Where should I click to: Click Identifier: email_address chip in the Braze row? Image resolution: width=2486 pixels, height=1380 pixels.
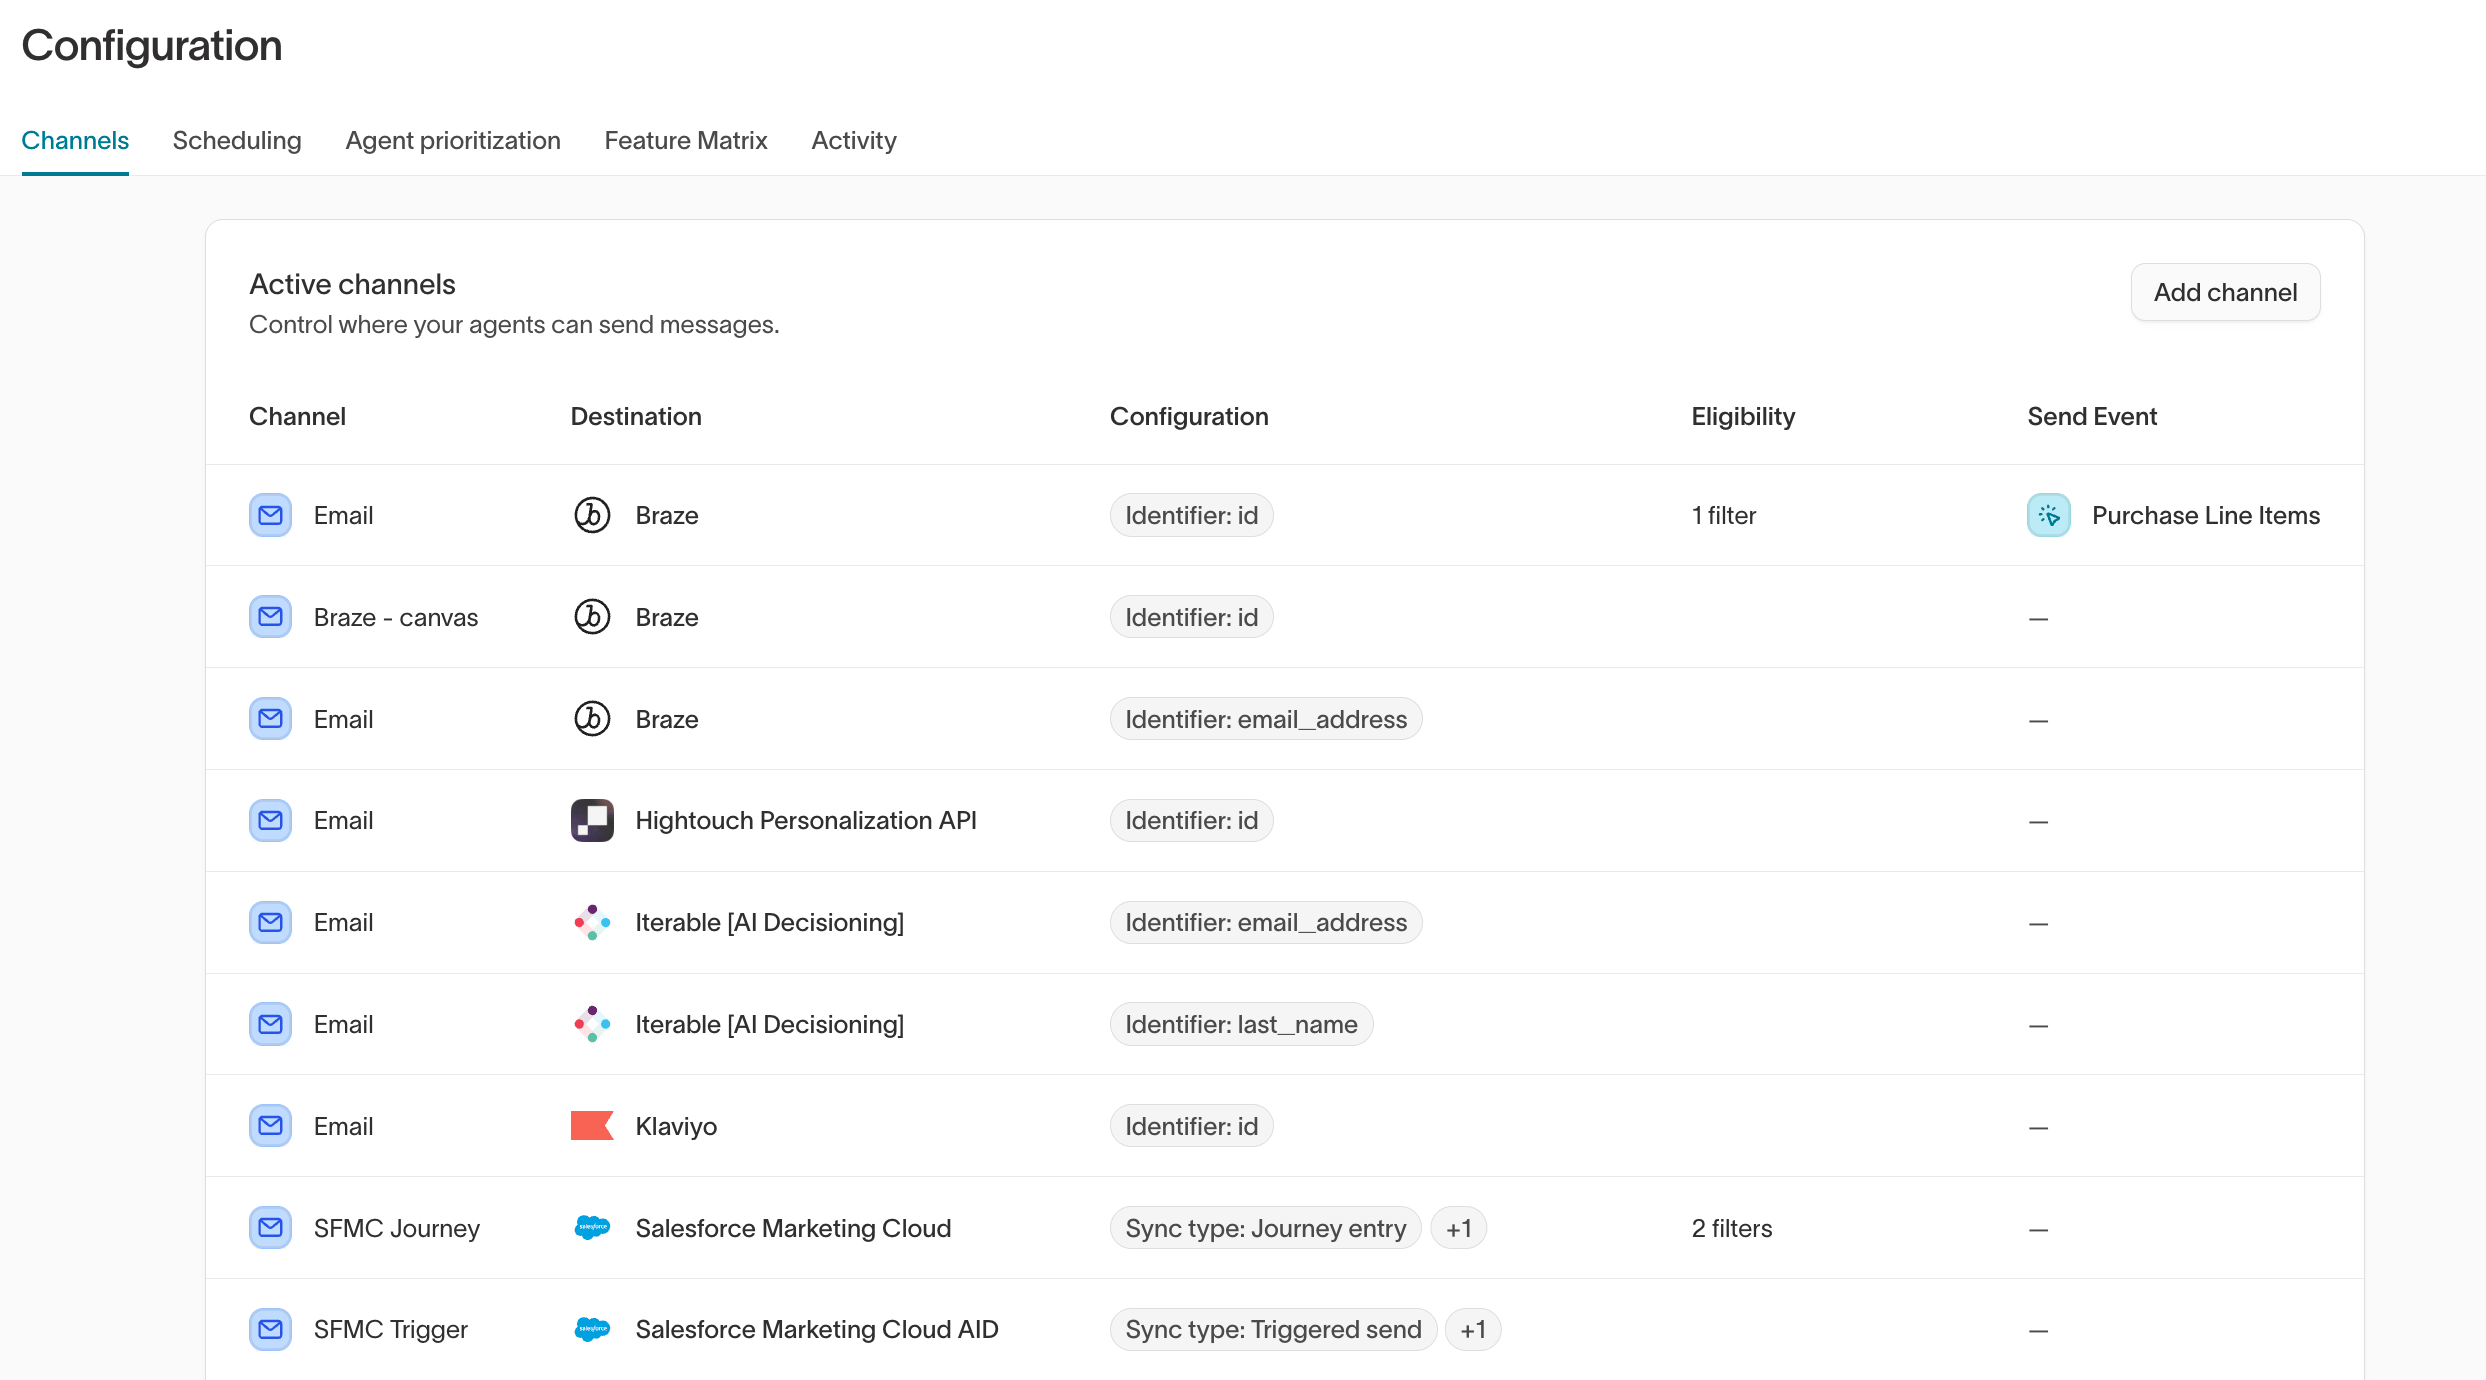click(1266, 719)
